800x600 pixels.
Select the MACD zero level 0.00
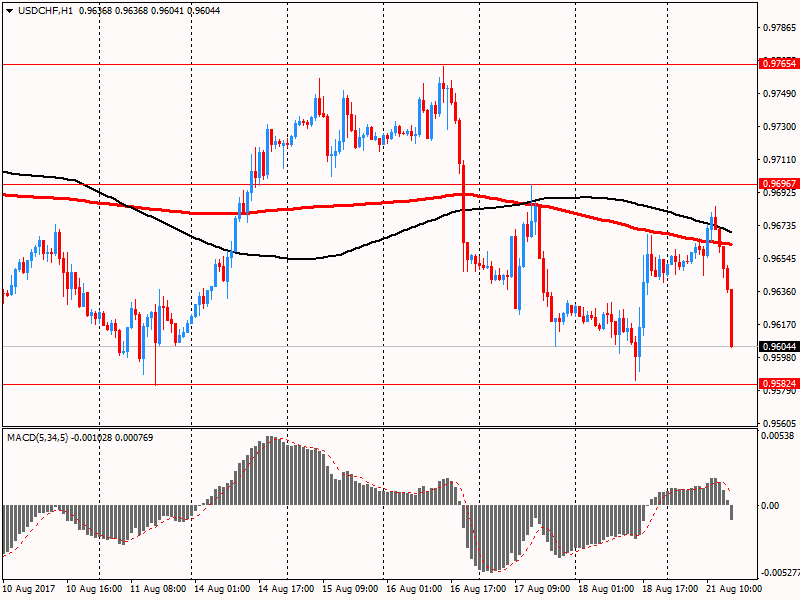coord(770,506)
